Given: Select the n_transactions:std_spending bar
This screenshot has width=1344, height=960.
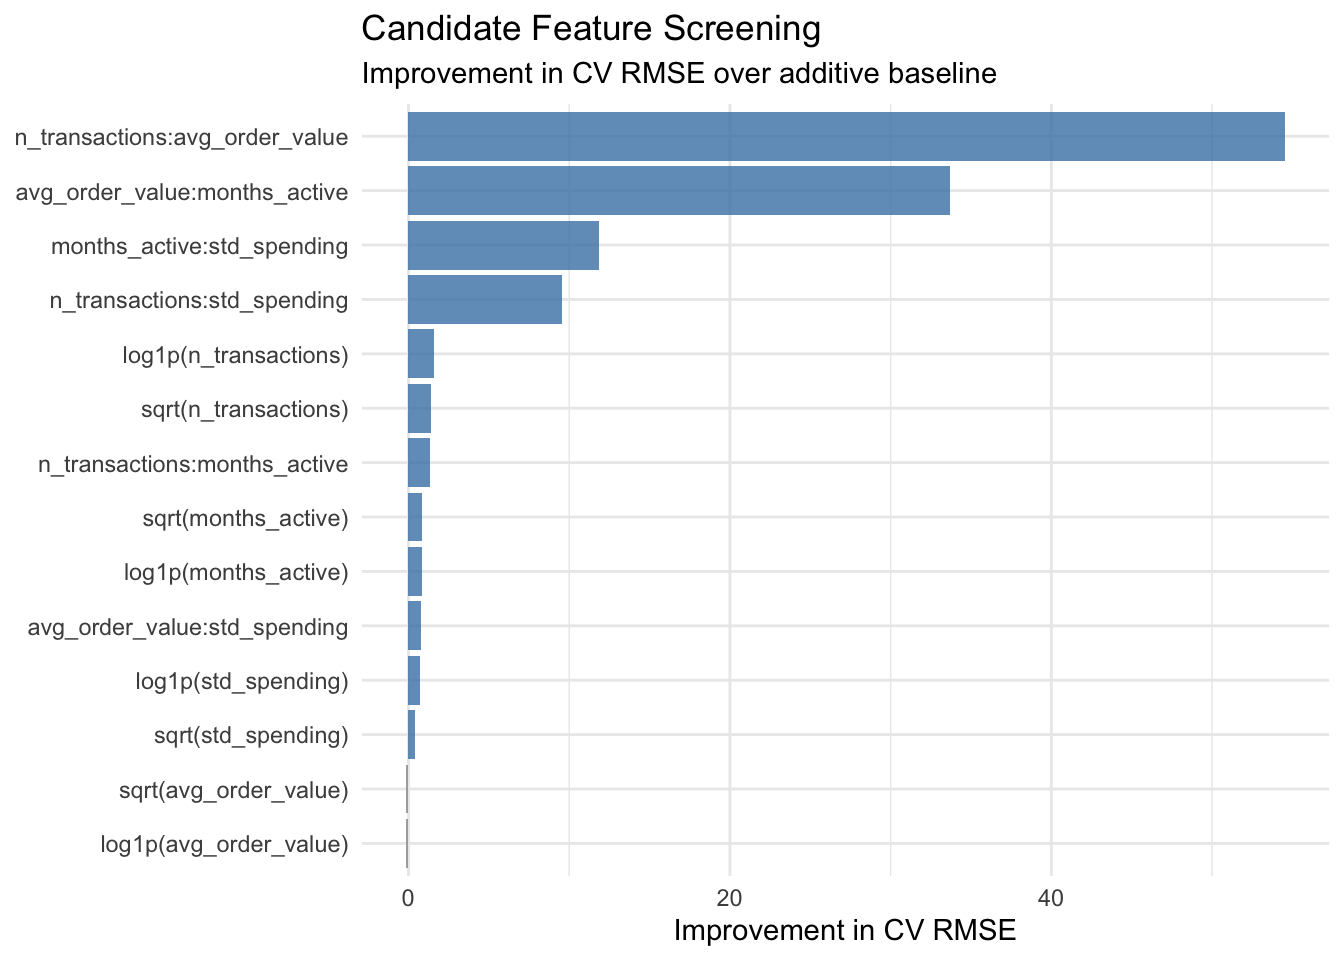Looking at the screenshot, I should tap(485, 300).
